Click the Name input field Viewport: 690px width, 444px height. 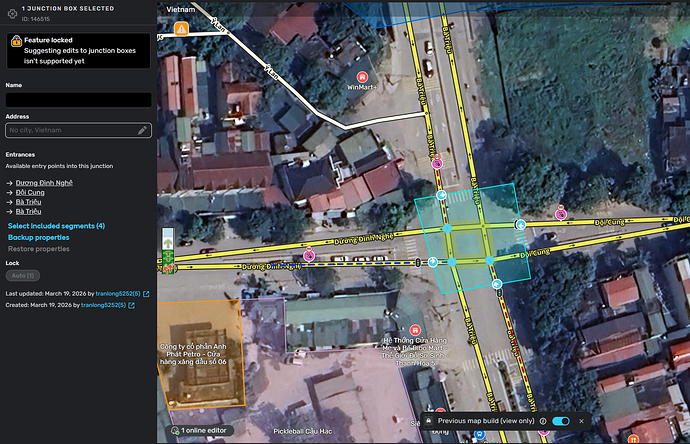tap(78, 100)
